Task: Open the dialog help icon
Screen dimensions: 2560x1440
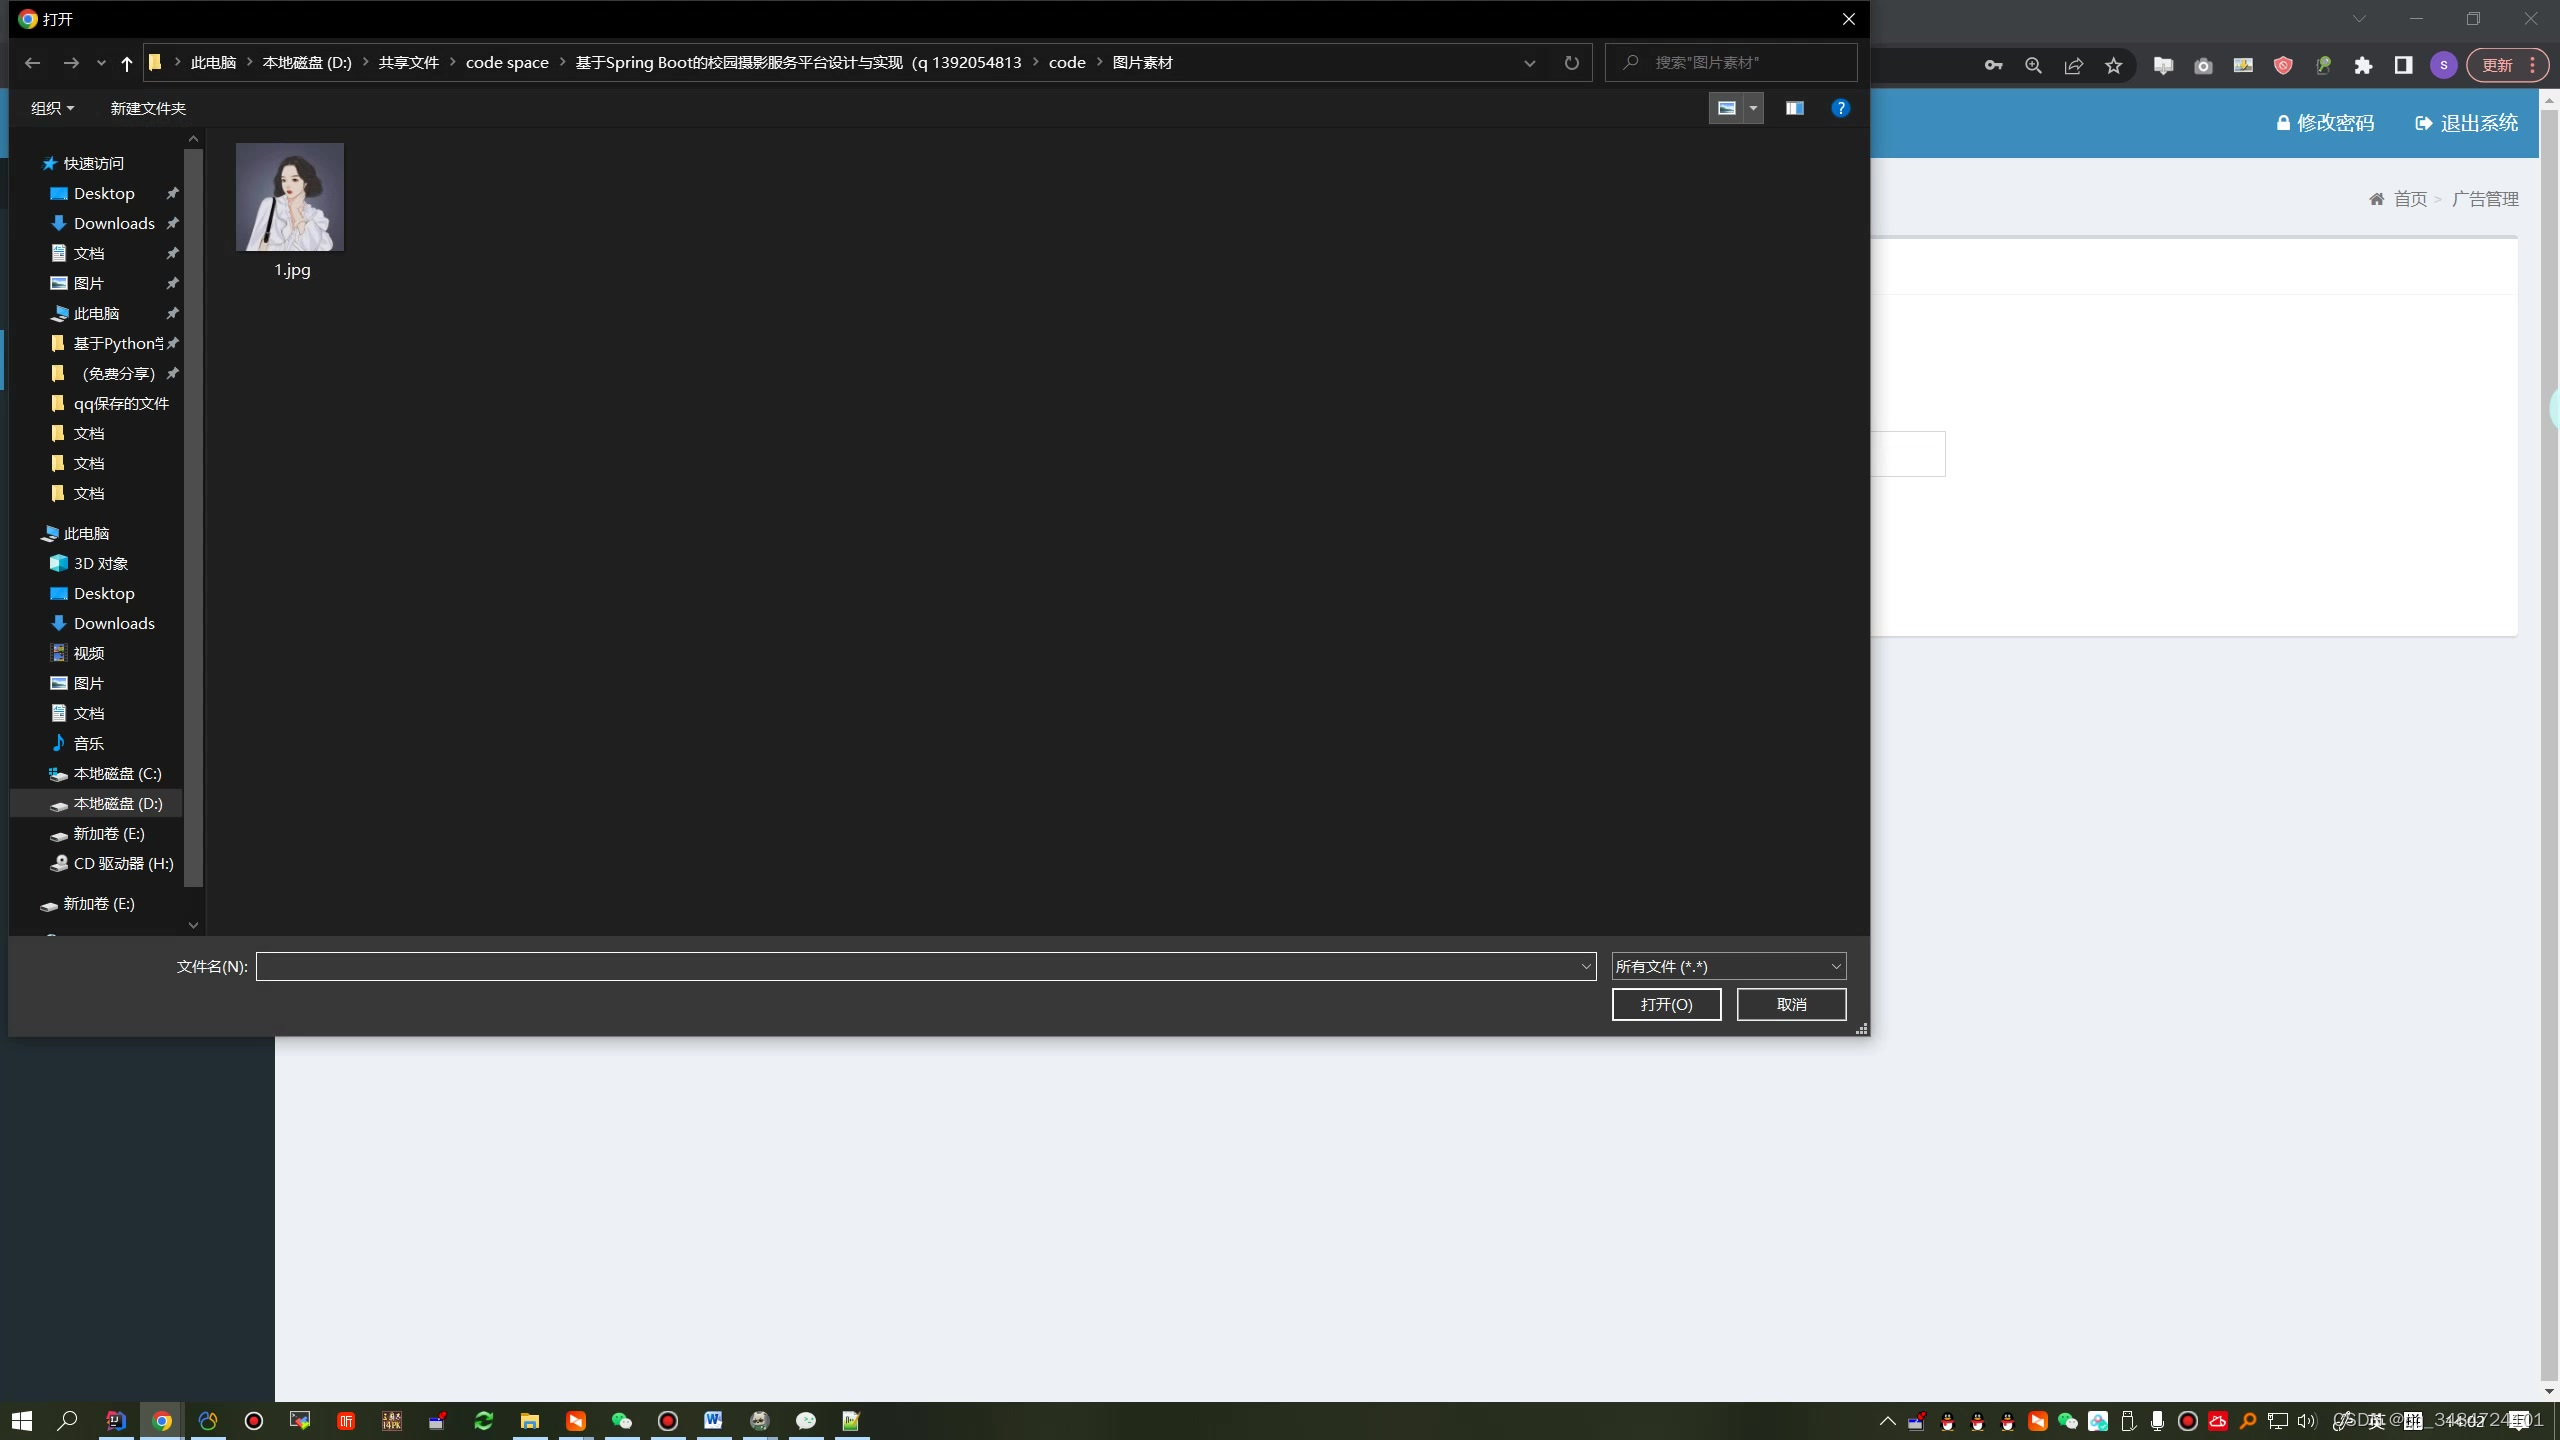Action: (1840, 108)
